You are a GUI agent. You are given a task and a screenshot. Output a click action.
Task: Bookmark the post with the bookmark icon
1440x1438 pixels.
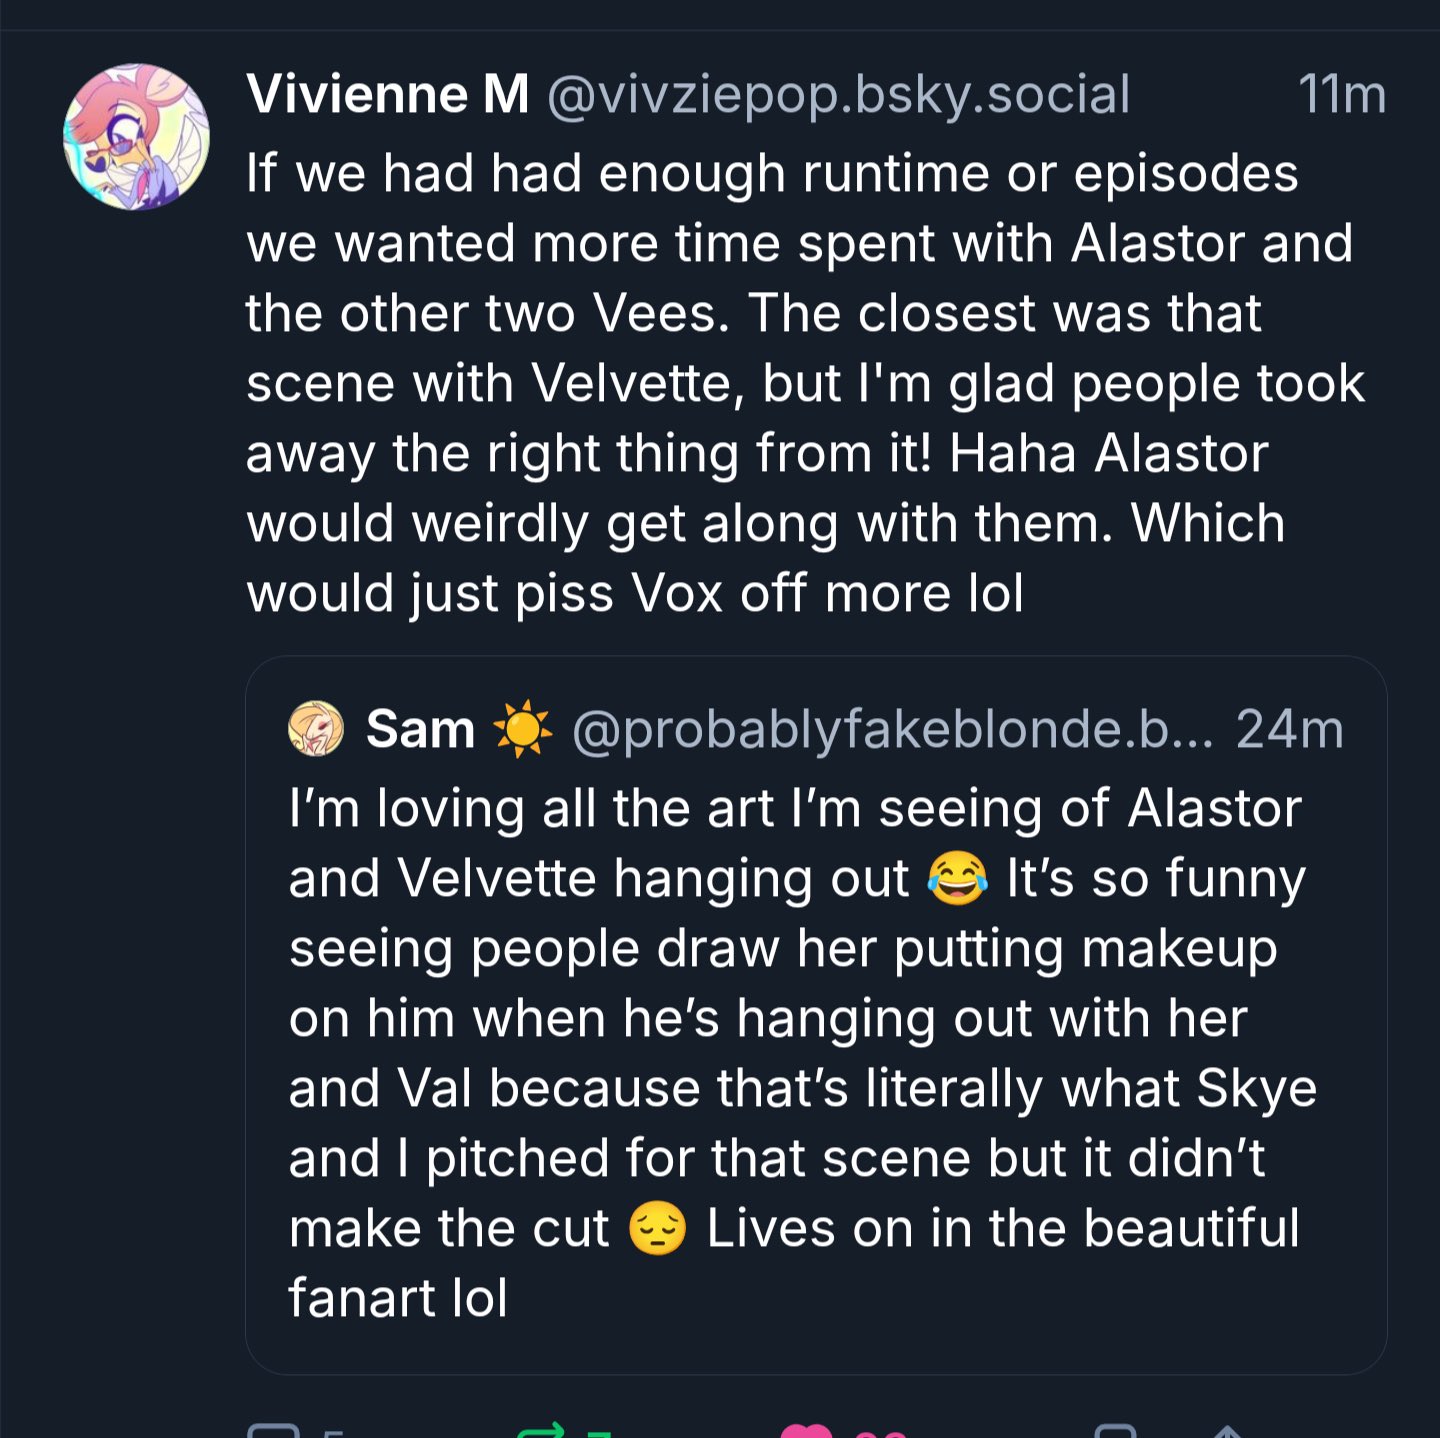[1115, 1432]
